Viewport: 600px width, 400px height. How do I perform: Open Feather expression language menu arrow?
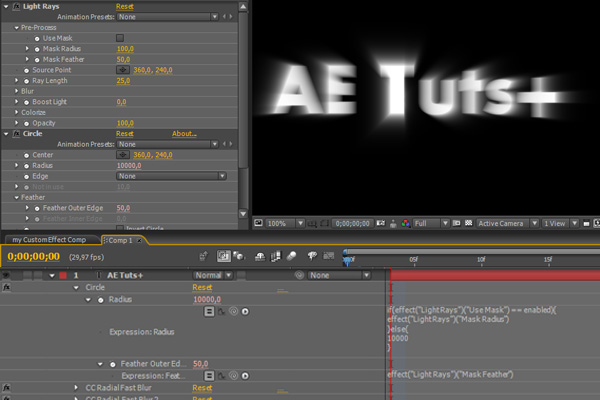click(x=245, y=376)
